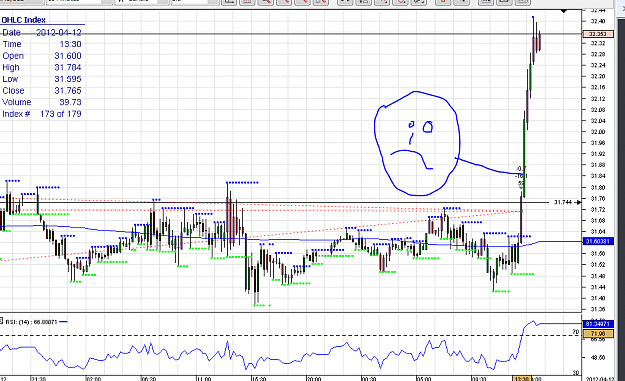Viewport: 625px width, 381px height.
Task: Click the black triangle marker at chart top
Action: (x=564, y=11)
